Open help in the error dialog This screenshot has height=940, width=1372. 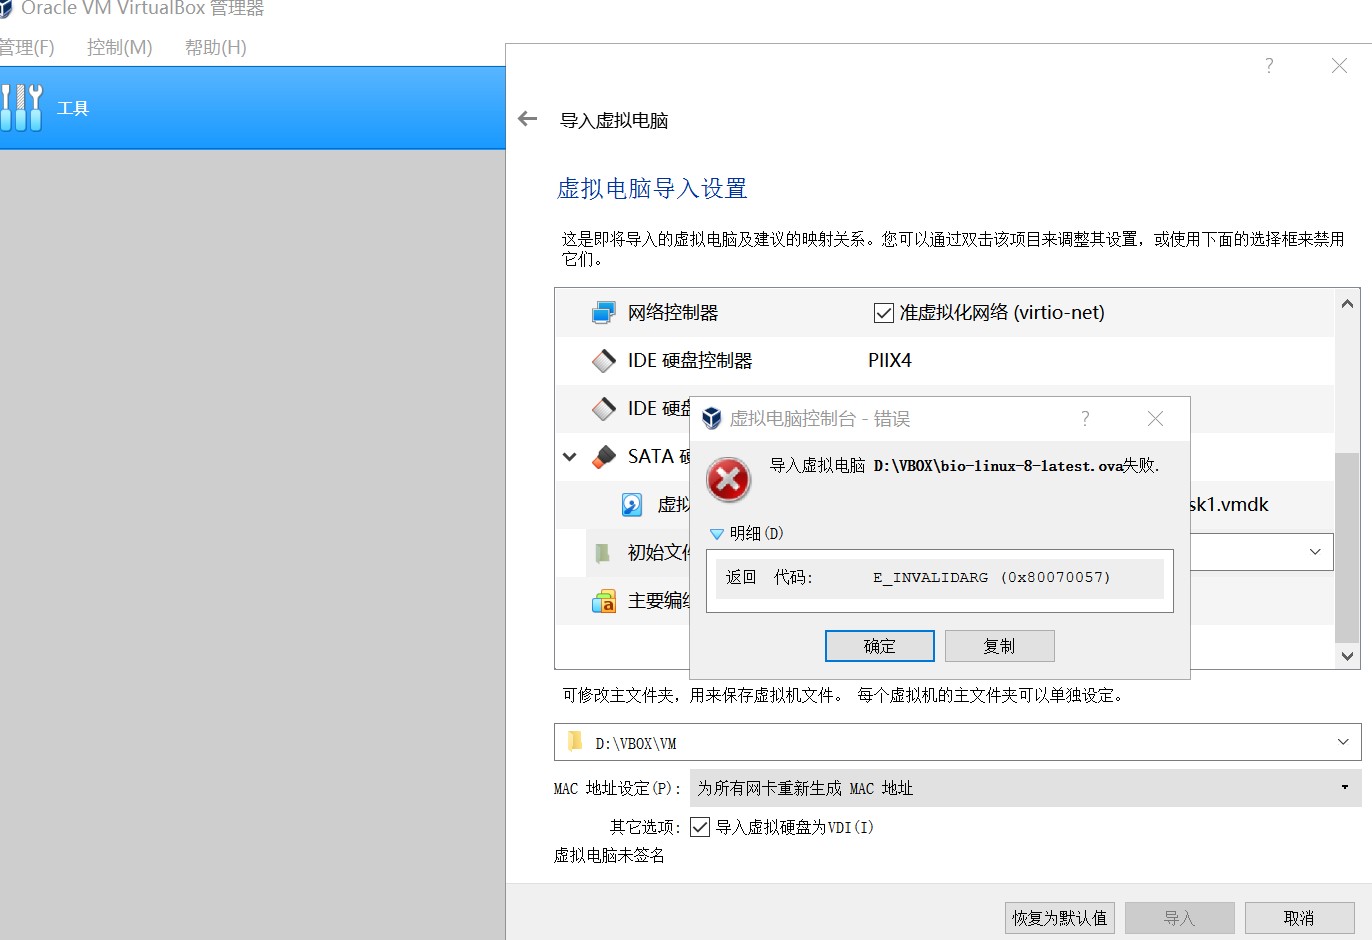(x=1085, y=418)
